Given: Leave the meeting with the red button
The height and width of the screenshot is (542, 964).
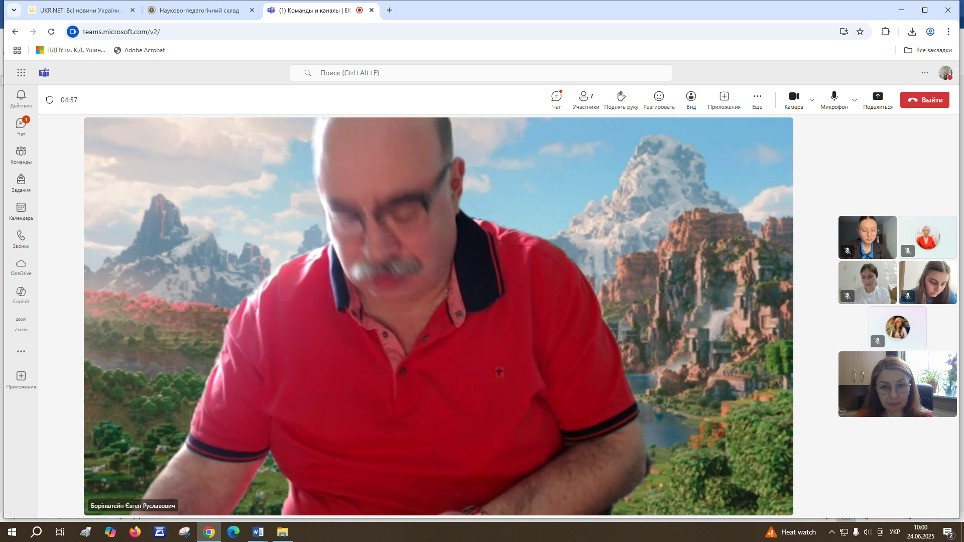Looking at the screenshot, I should coord(924,100).
